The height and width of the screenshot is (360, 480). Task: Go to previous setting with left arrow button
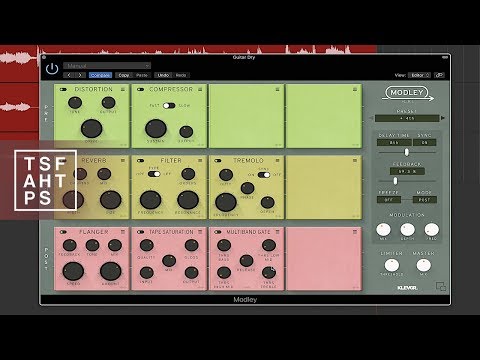[x=69, y=75]
